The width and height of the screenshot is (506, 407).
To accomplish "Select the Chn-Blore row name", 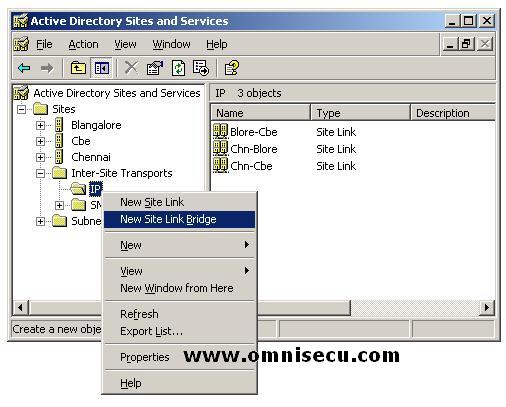I will [x=254, y=149].
